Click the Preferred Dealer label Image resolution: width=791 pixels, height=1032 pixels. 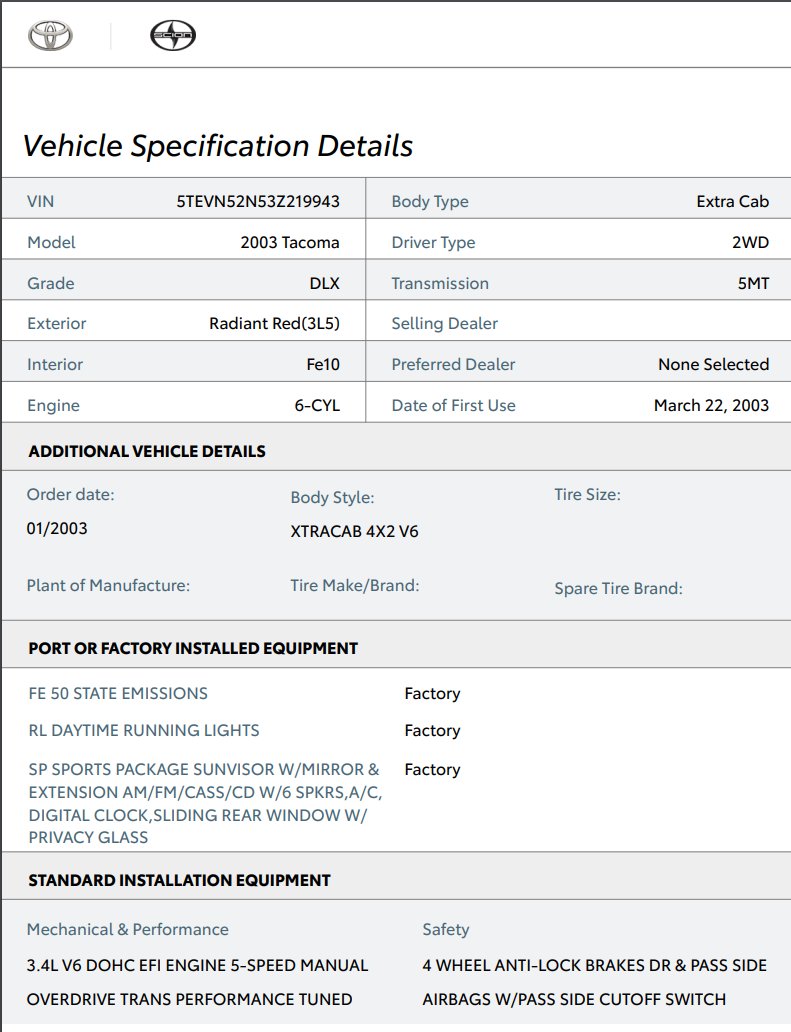[x=453, y=365]
